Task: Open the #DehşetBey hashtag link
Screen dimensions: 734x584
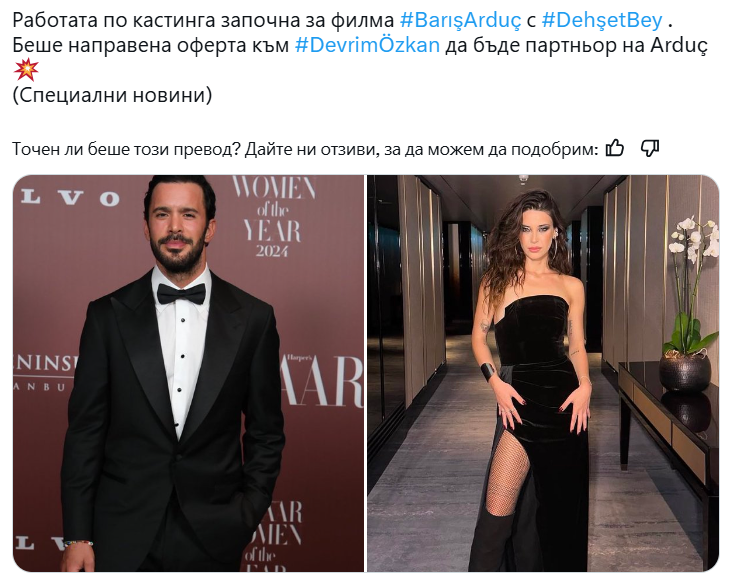Action: (602, 20)
